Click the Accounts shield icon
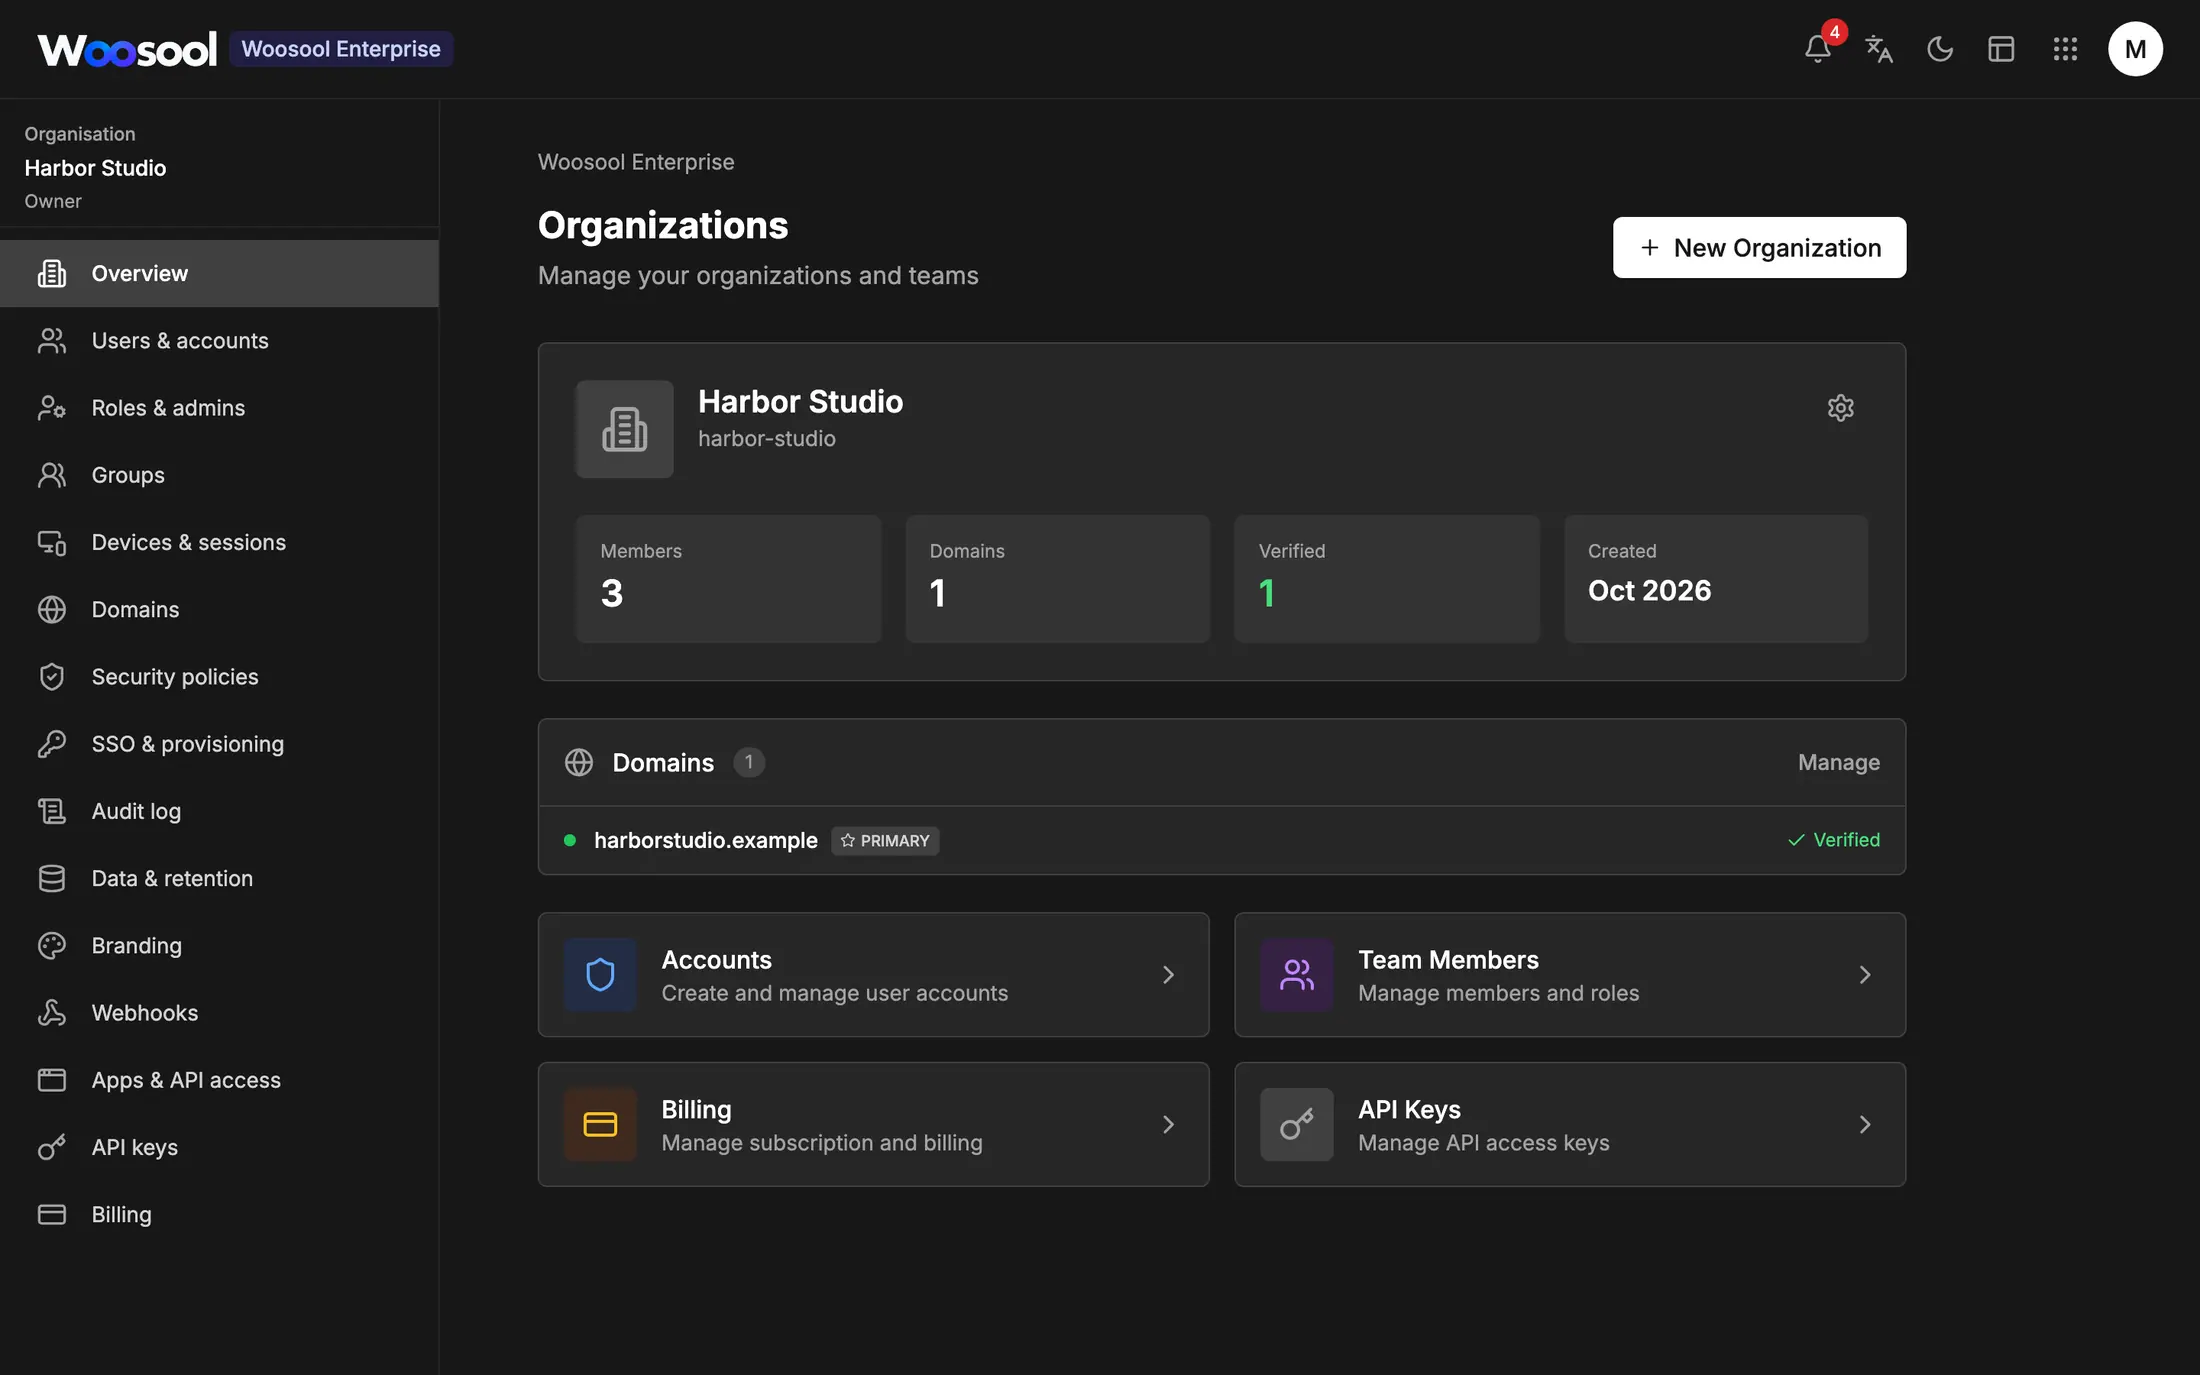The width and height of the screenshot is (2200, 1375). (600, 975)
